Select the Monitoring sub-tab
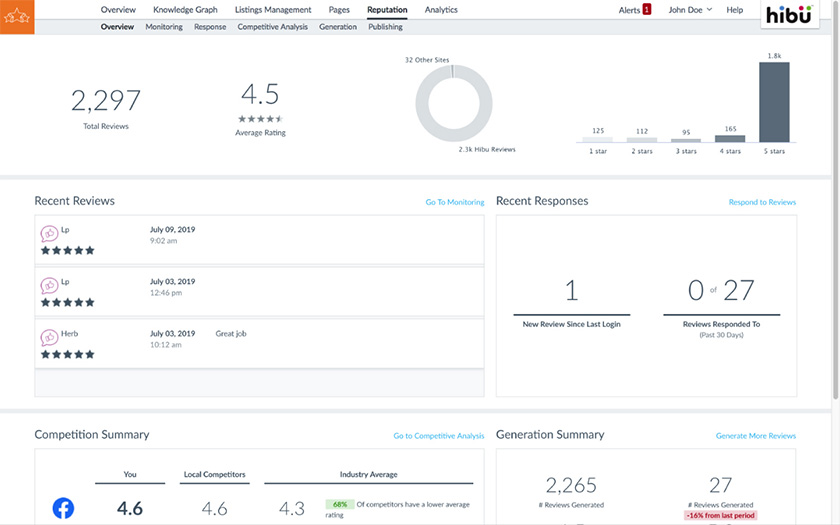 pyautogui.click(x=164, y=27)
